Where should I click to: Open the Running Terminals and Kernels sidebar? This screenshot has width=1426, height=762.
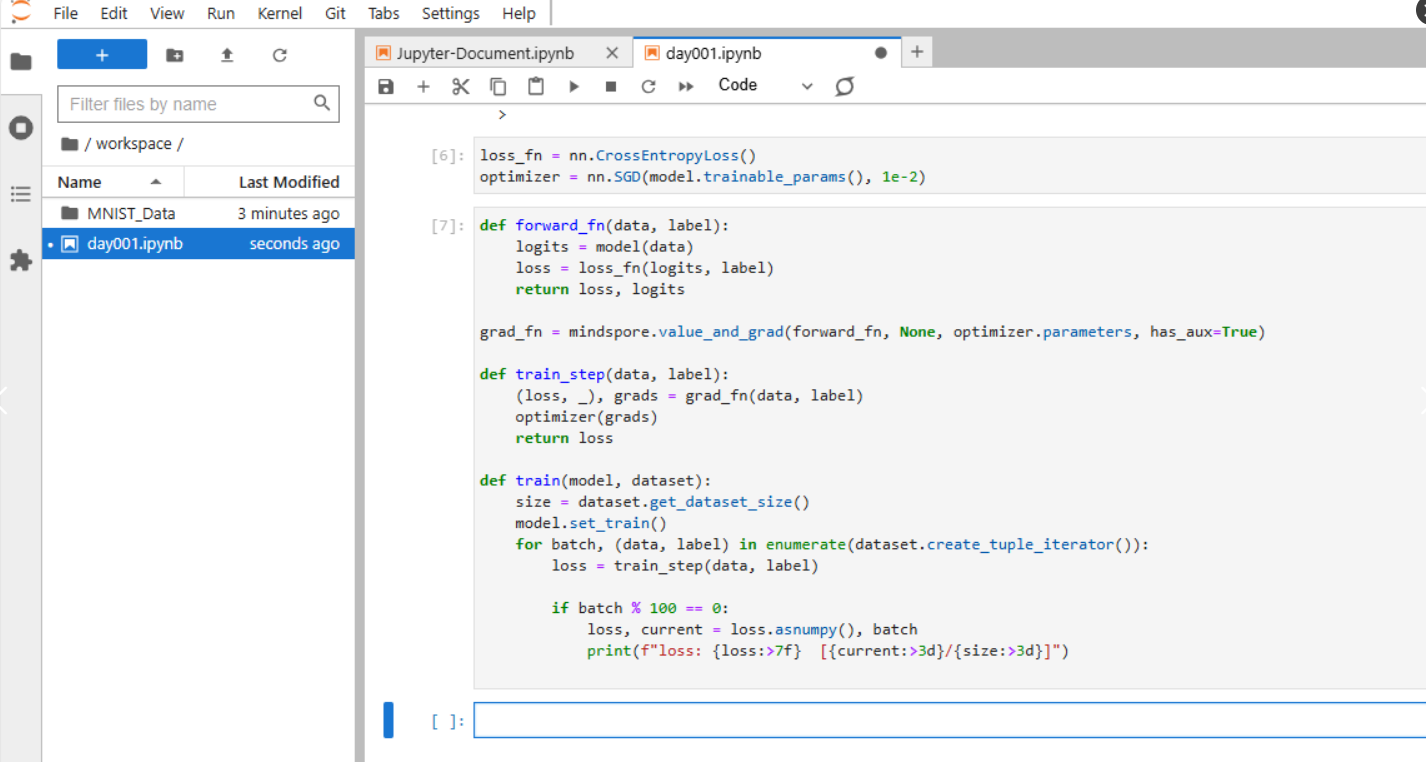coord(21,128)
